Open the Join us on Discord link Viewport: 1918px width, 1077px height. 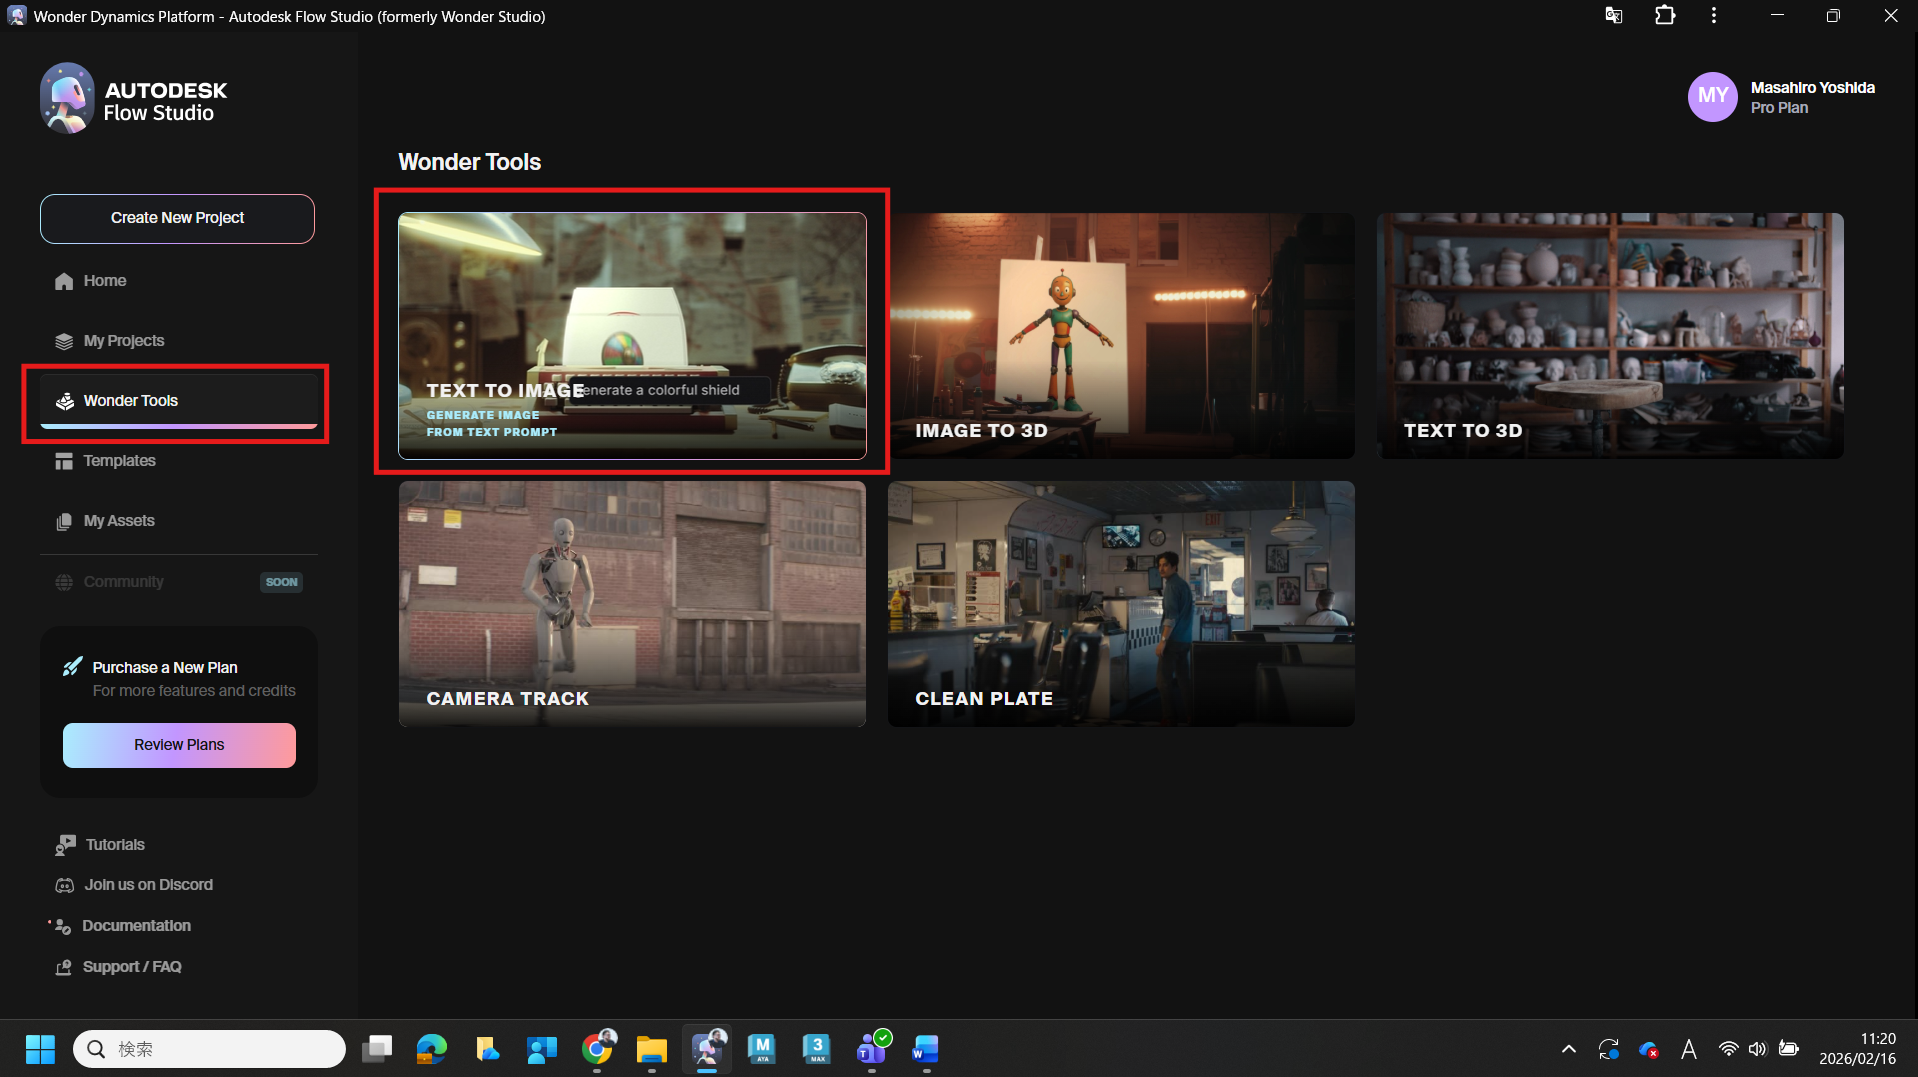(x=148, y=885)
